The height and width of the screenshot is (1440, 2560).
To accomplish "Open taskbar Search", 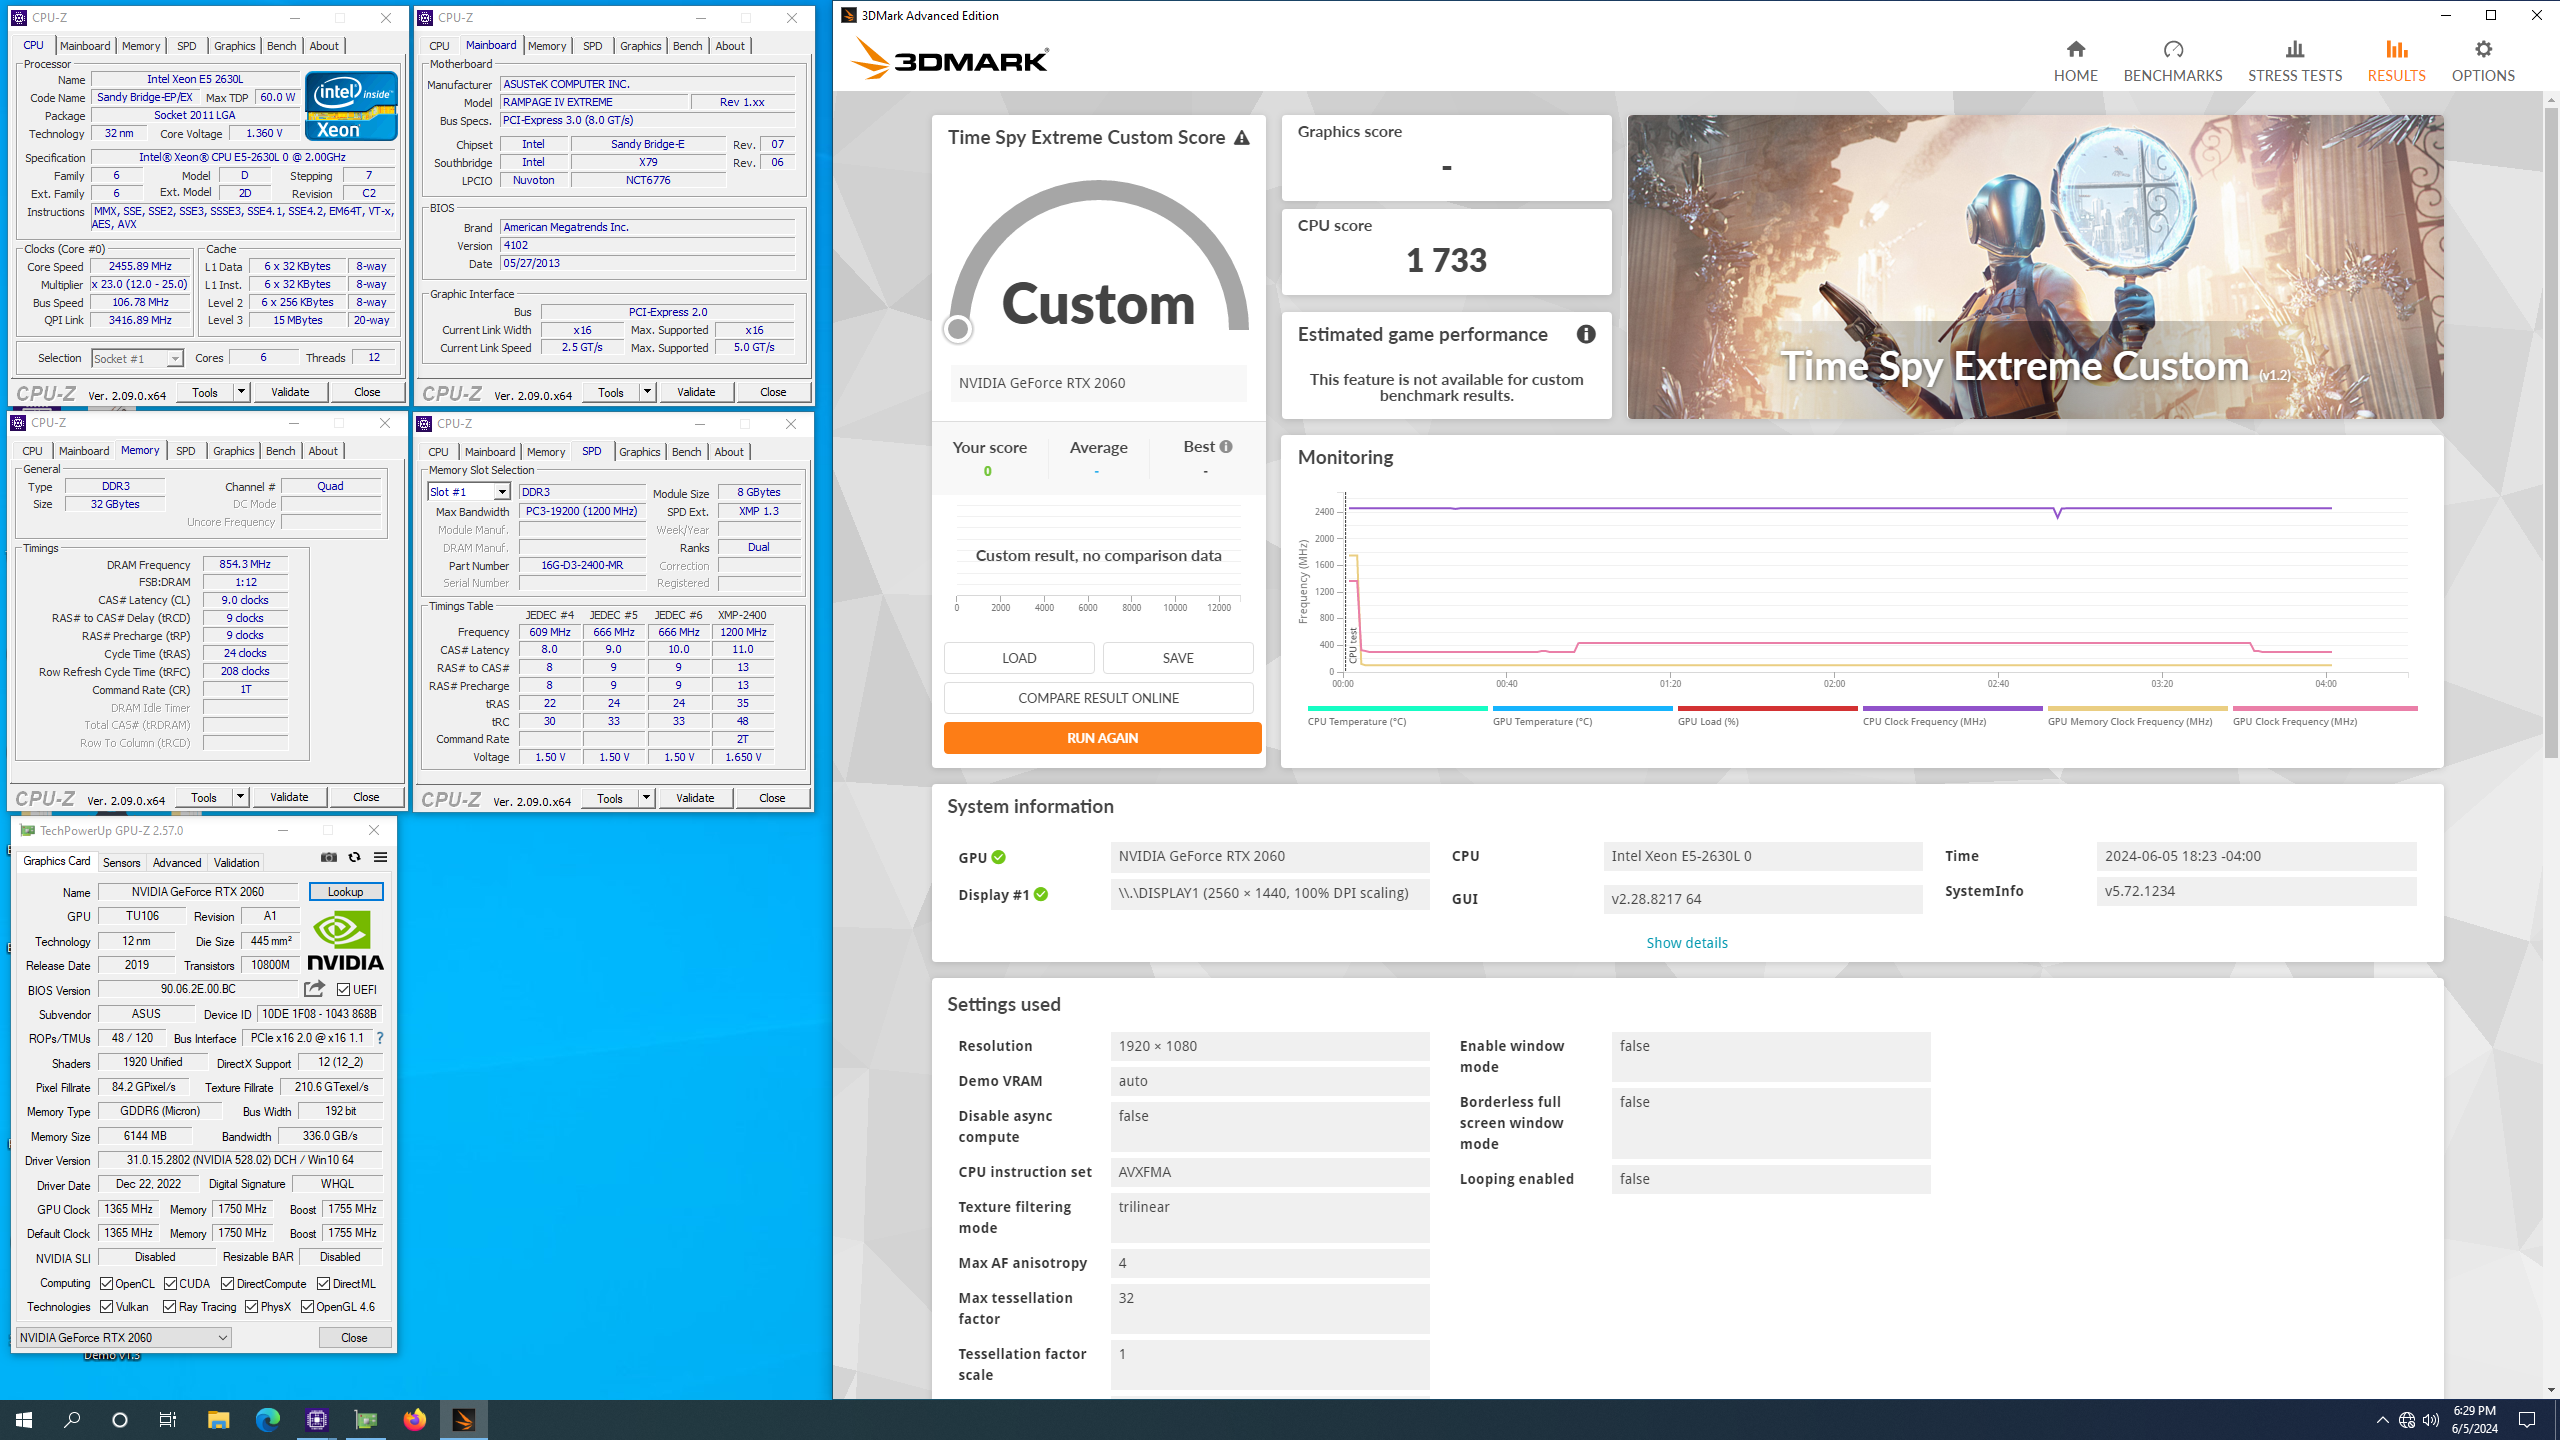I will tap(72, 1420).
